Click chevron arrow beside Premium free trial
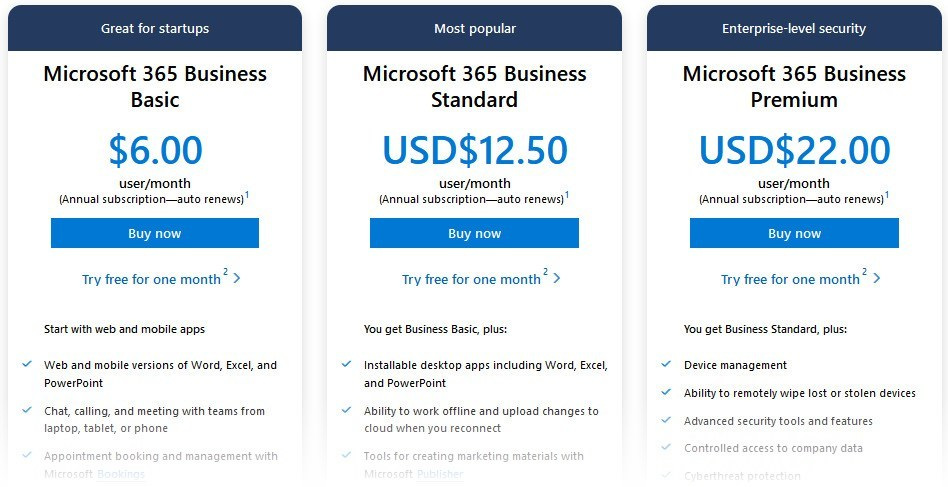The image size is (948, 487). (877, 278)
